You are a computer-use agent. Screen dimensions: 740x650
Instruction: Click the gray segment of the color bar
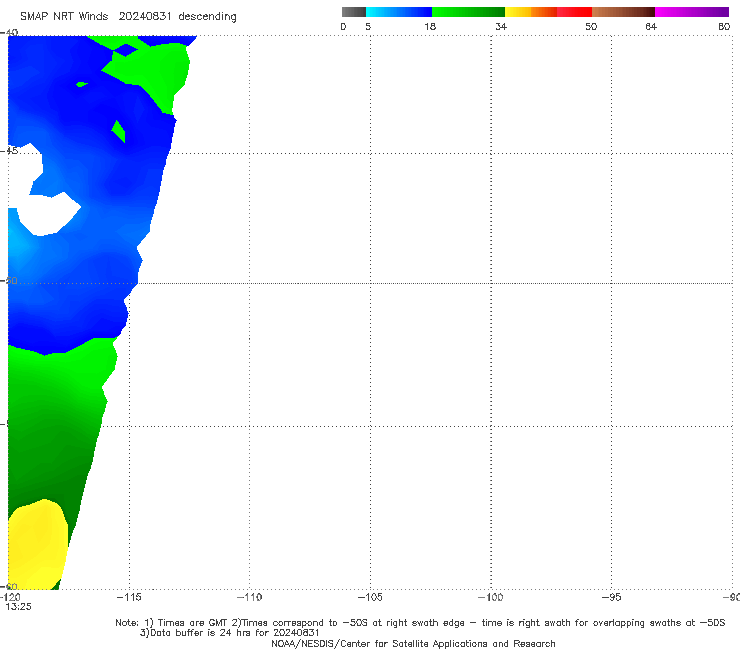(354, 12)
